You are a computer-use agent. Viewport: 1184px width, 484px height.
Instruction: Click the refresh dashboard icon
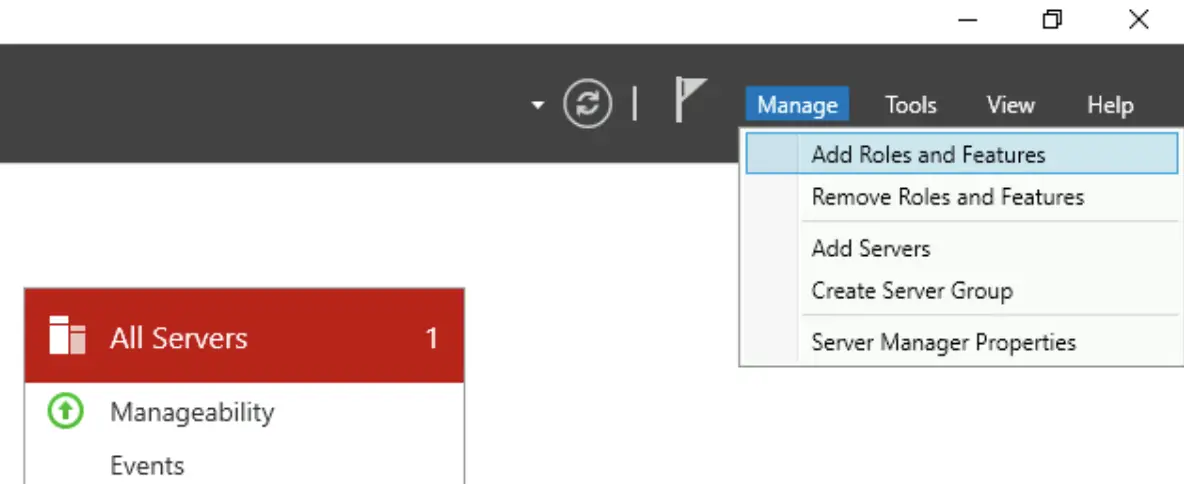(x=587, y=104)
